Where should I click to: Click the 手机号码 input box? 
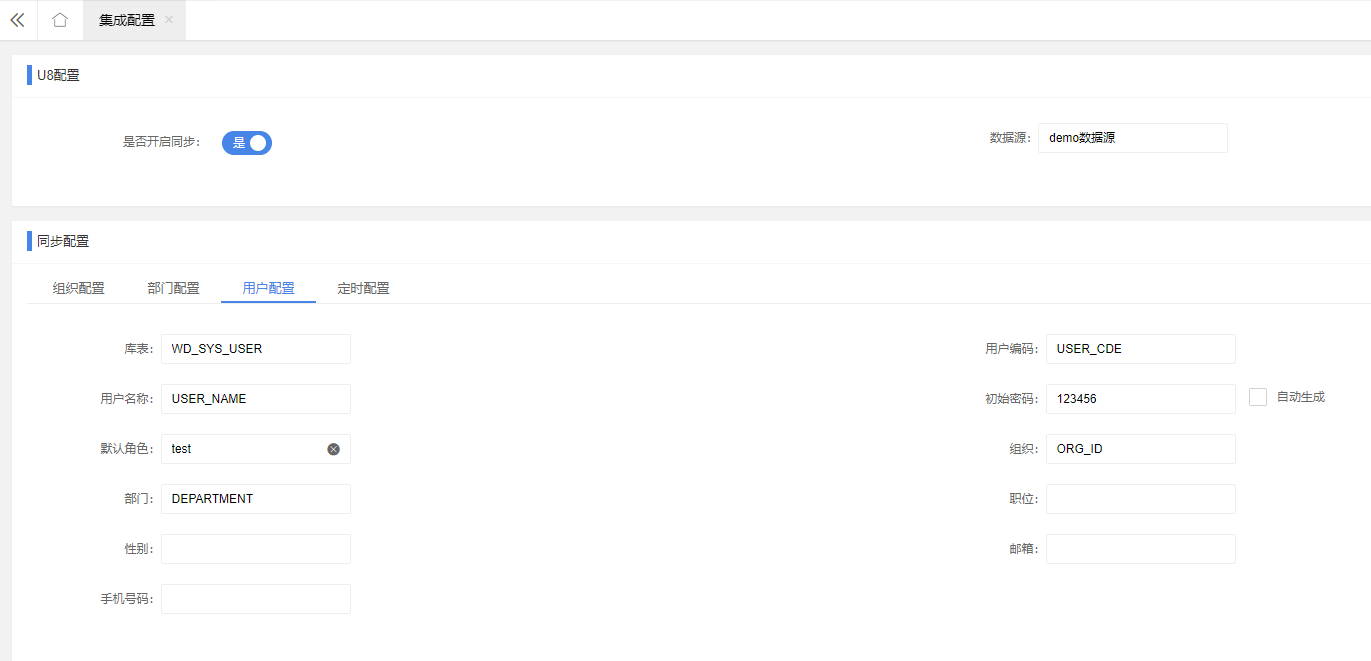tap(255, 599)
